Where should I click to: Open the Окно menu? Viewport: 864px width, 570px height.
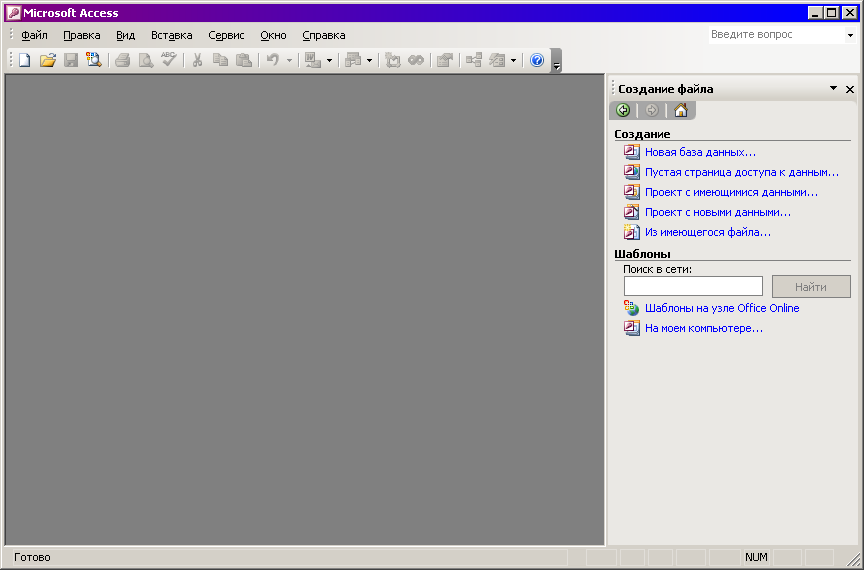(x=273, y=35)
